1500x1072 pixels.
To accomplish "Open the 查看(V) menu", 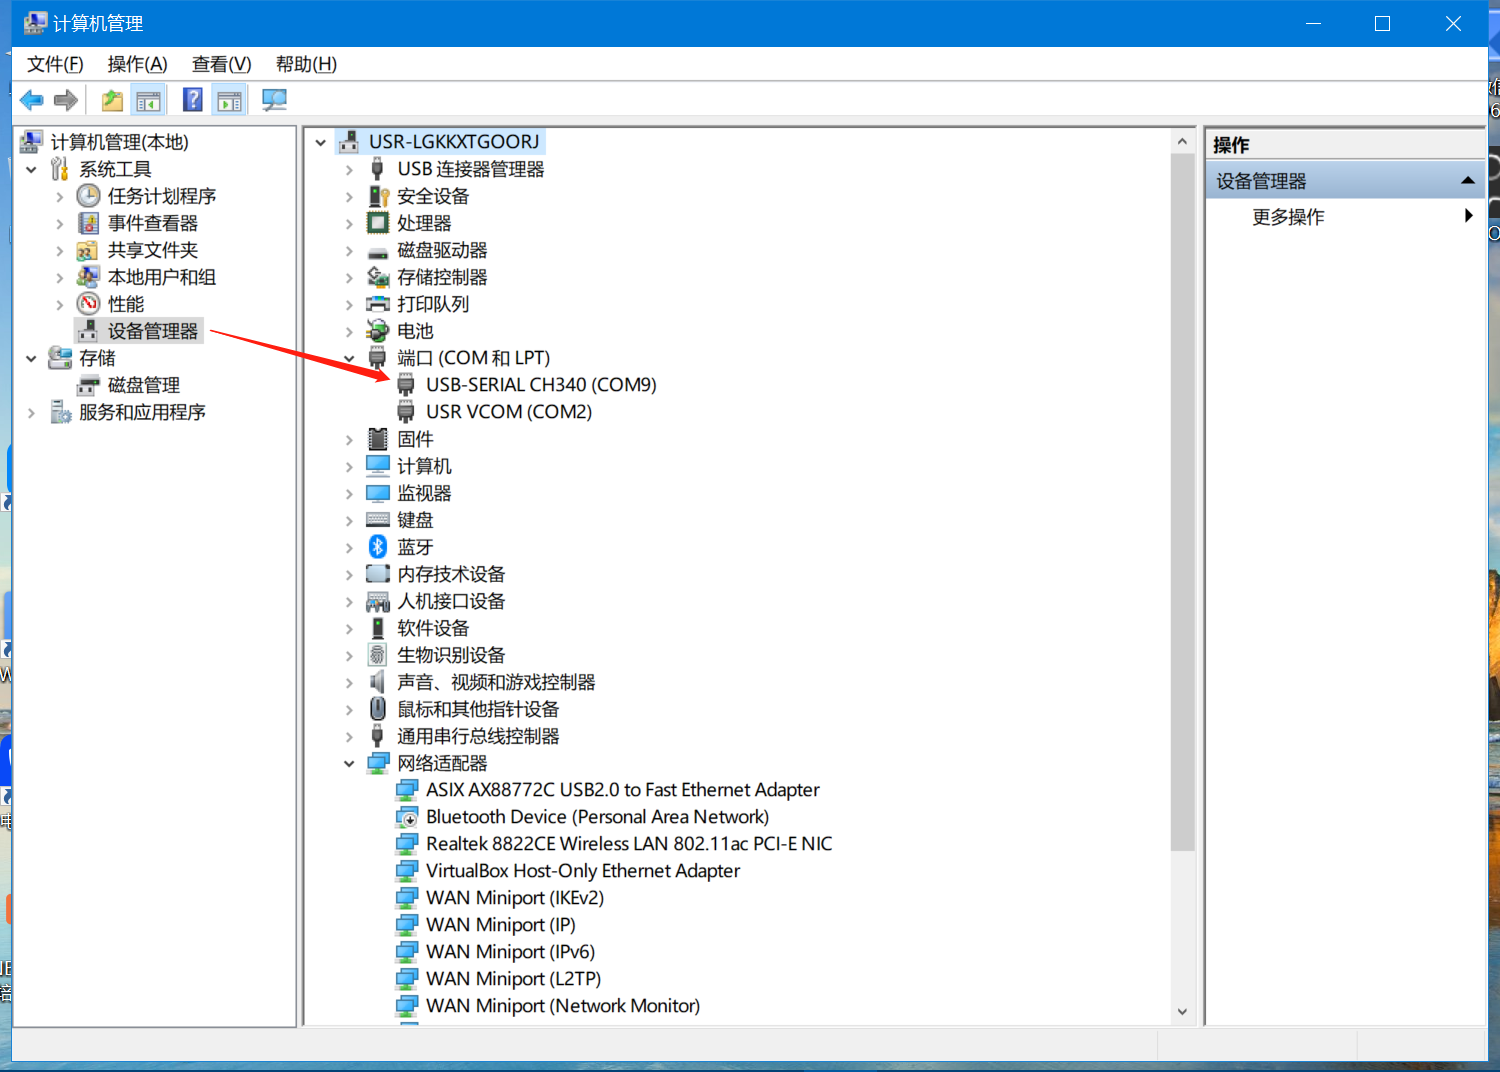I will 221,64.
